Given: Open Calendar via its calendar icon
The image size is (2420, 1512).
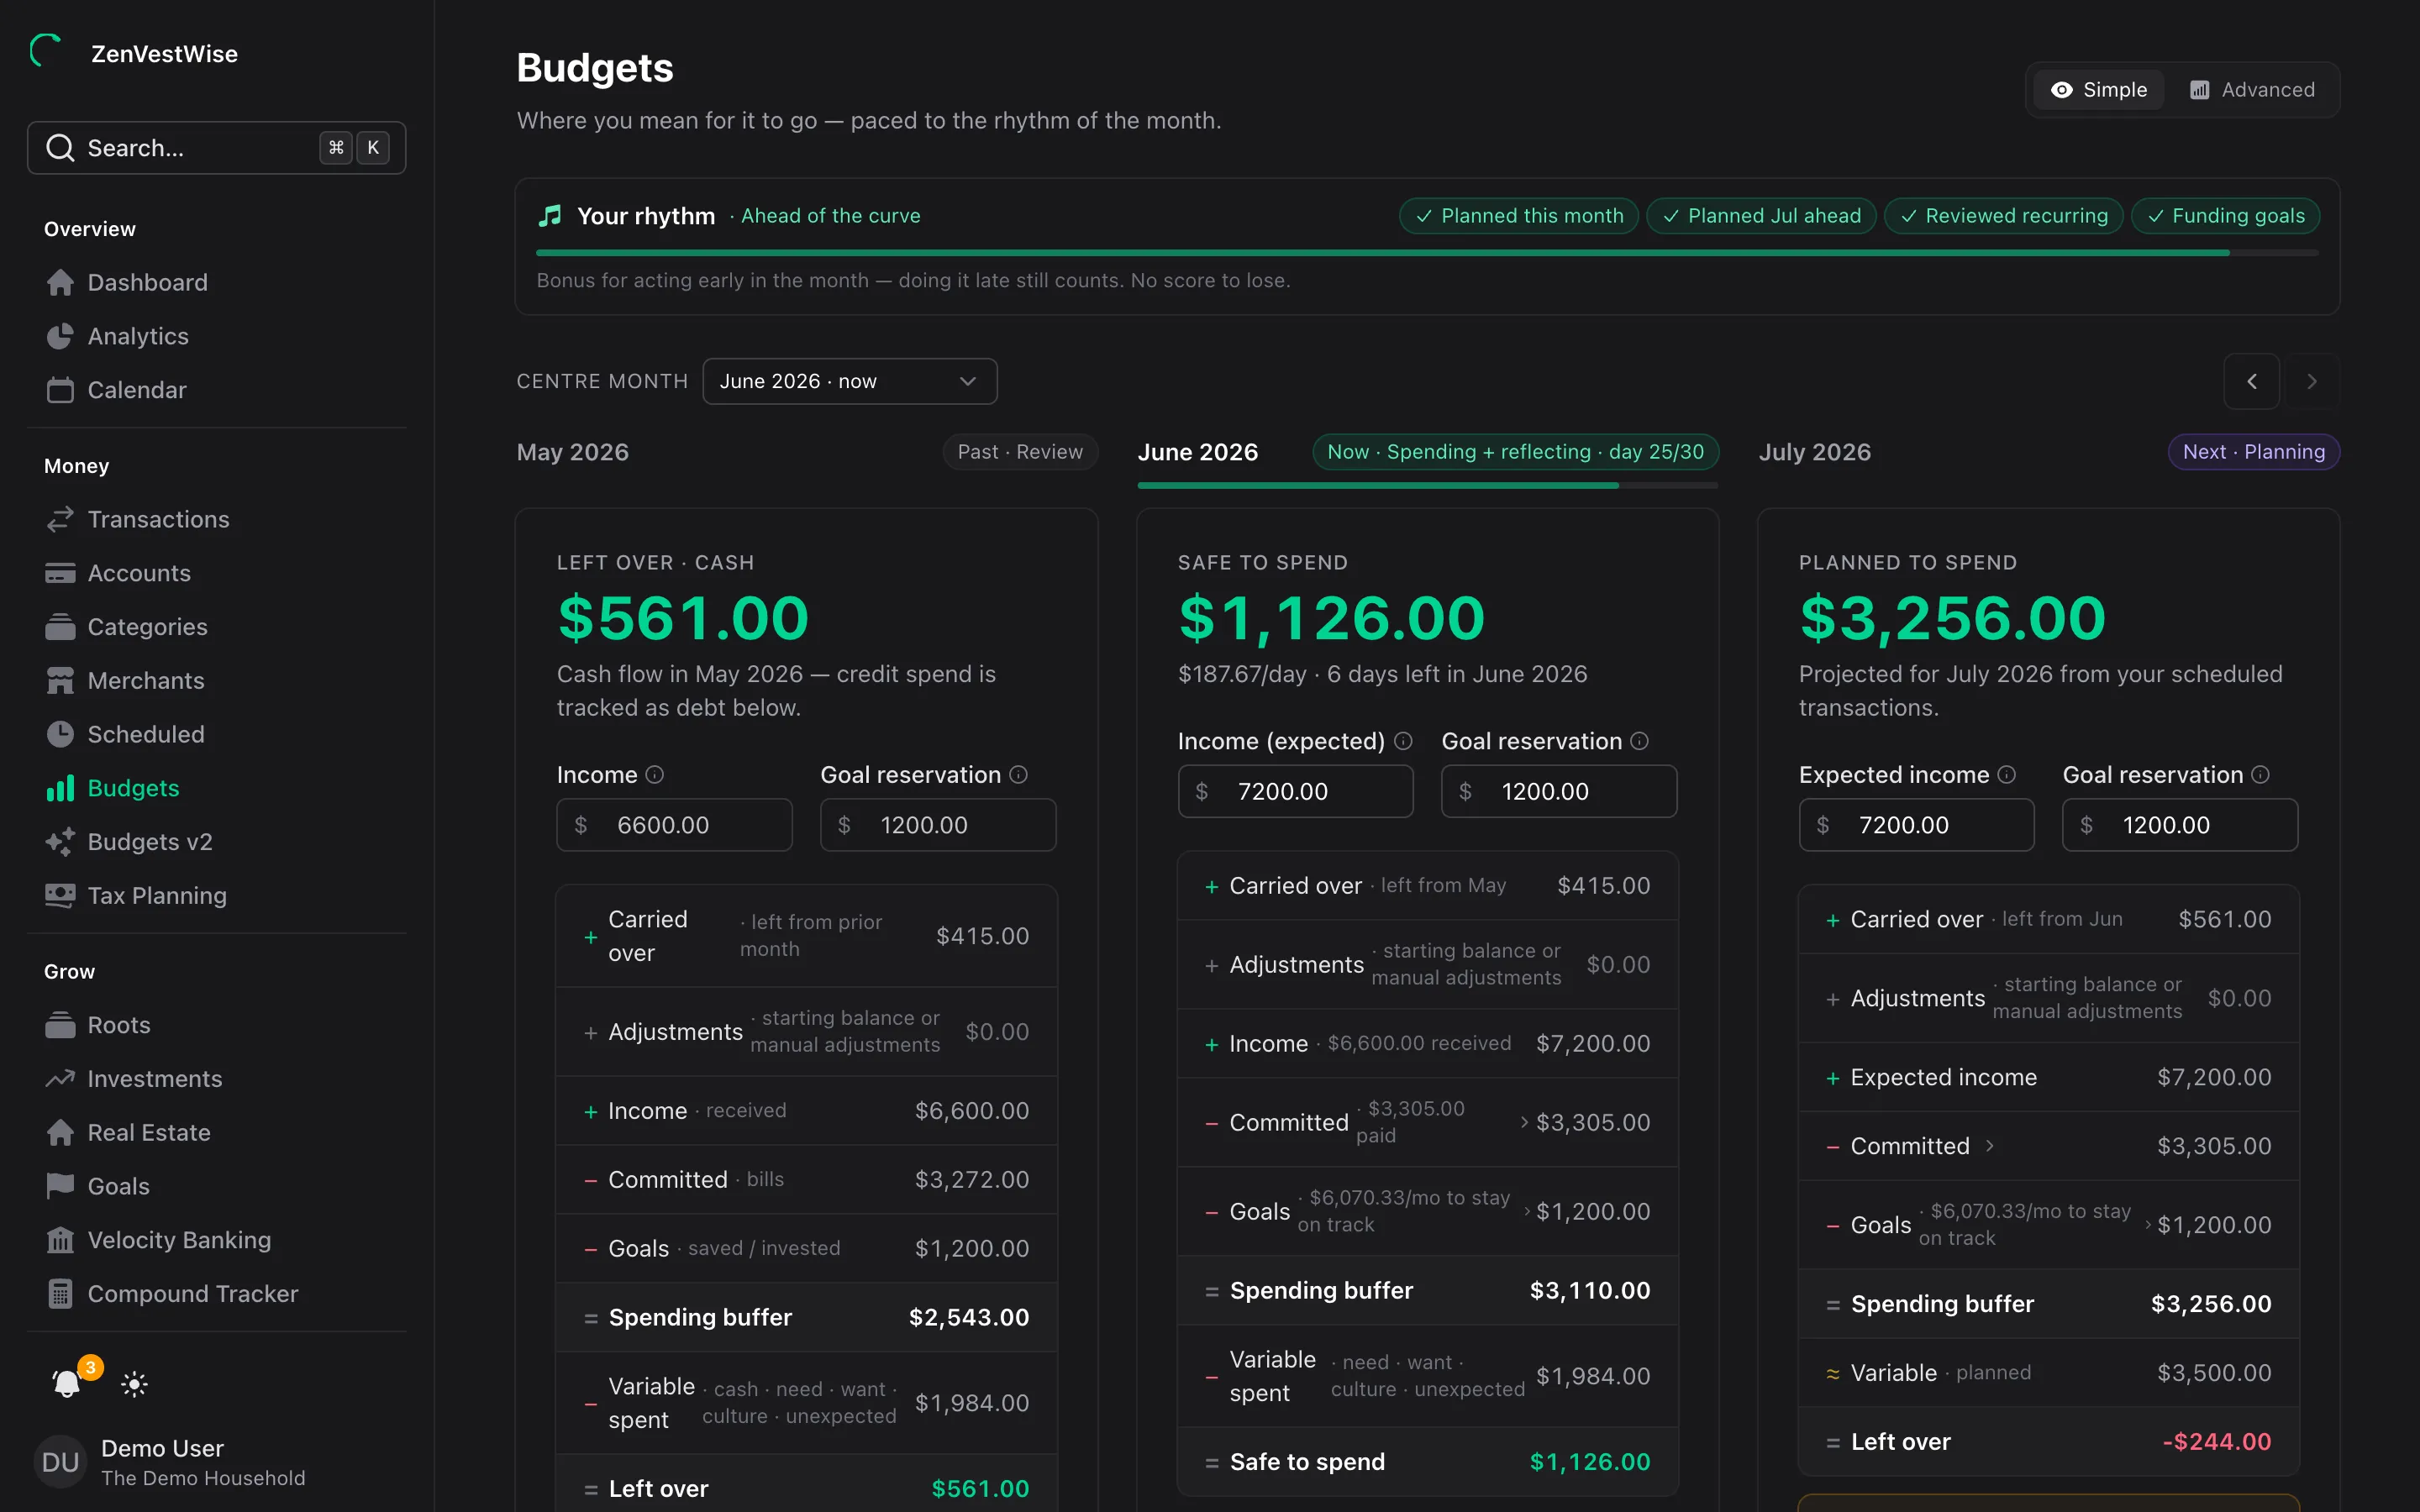Looking at the screenshot, I should pyautogui.click(x=60, y=390).
